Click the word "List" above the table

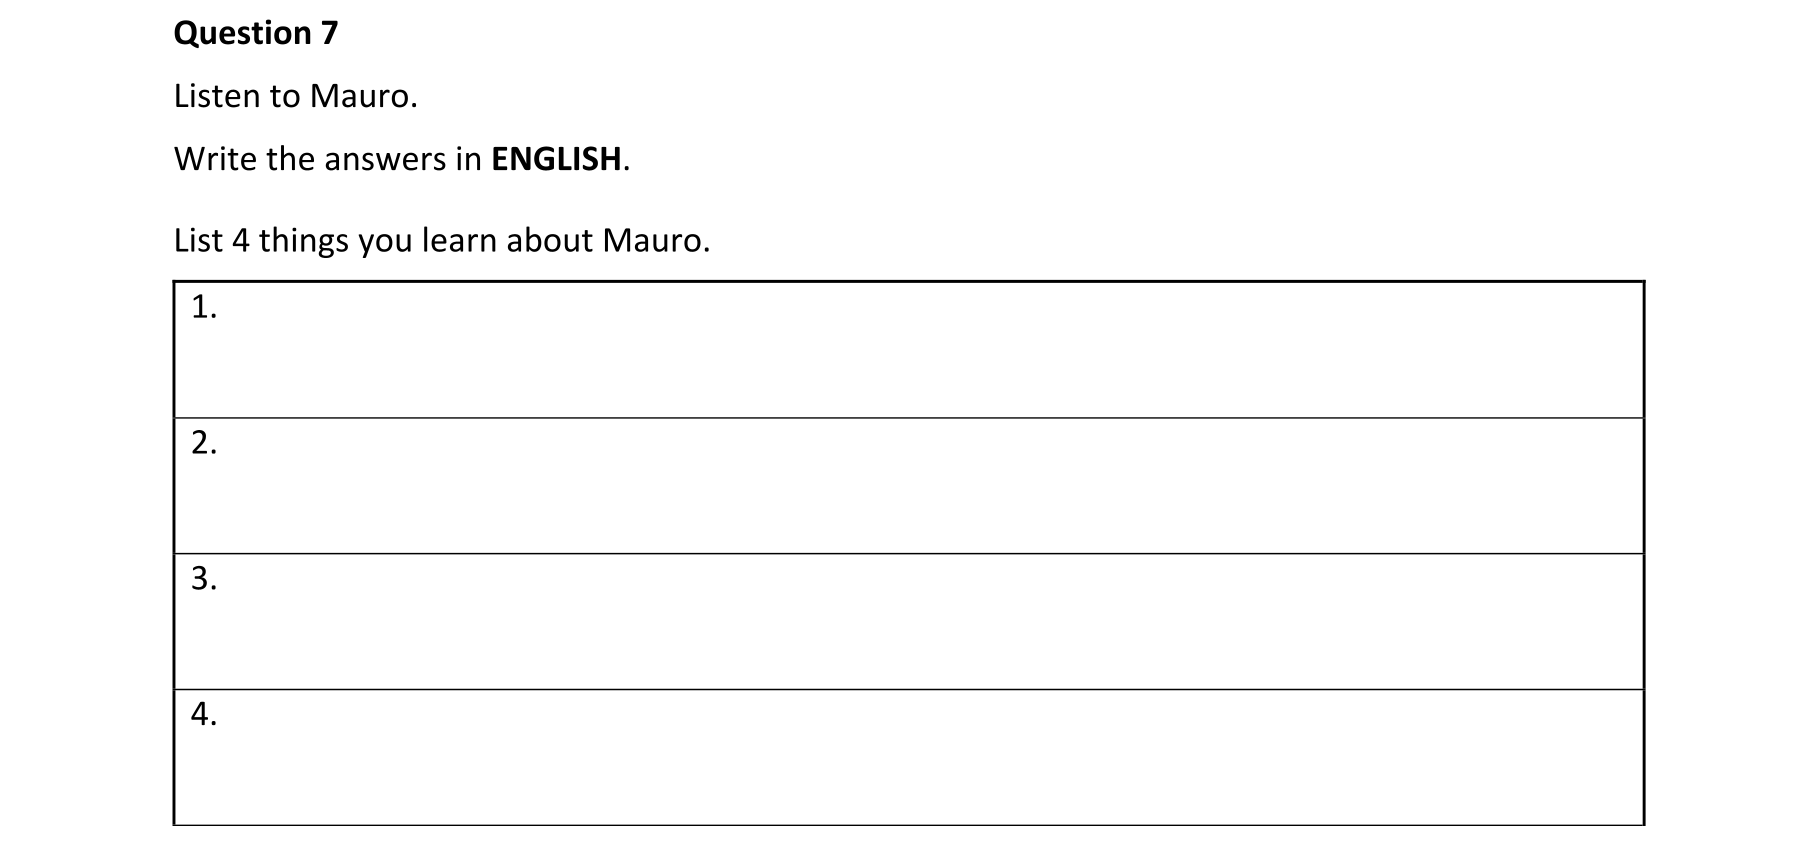coord(197,241)
